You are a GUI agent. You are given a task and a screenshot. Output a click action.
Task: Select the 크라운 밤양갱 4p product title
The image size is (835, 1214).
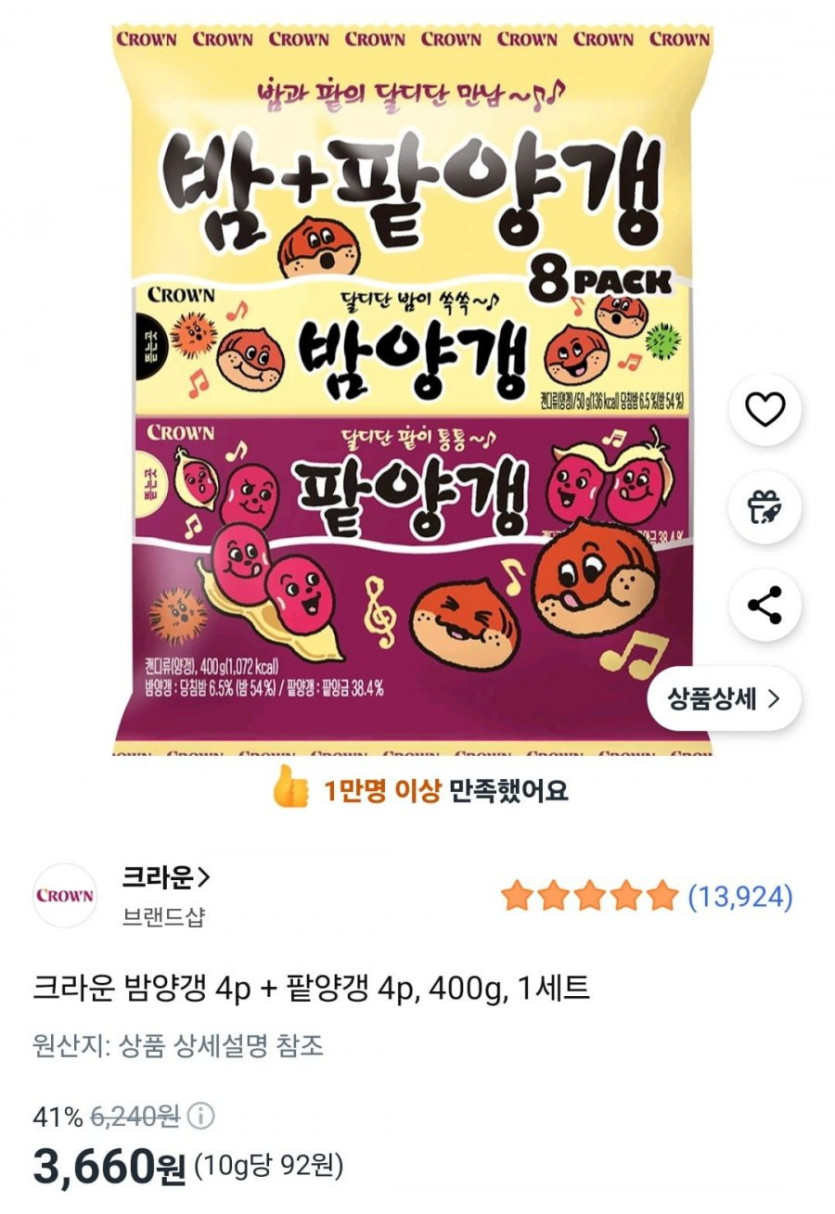pos(312,989)
